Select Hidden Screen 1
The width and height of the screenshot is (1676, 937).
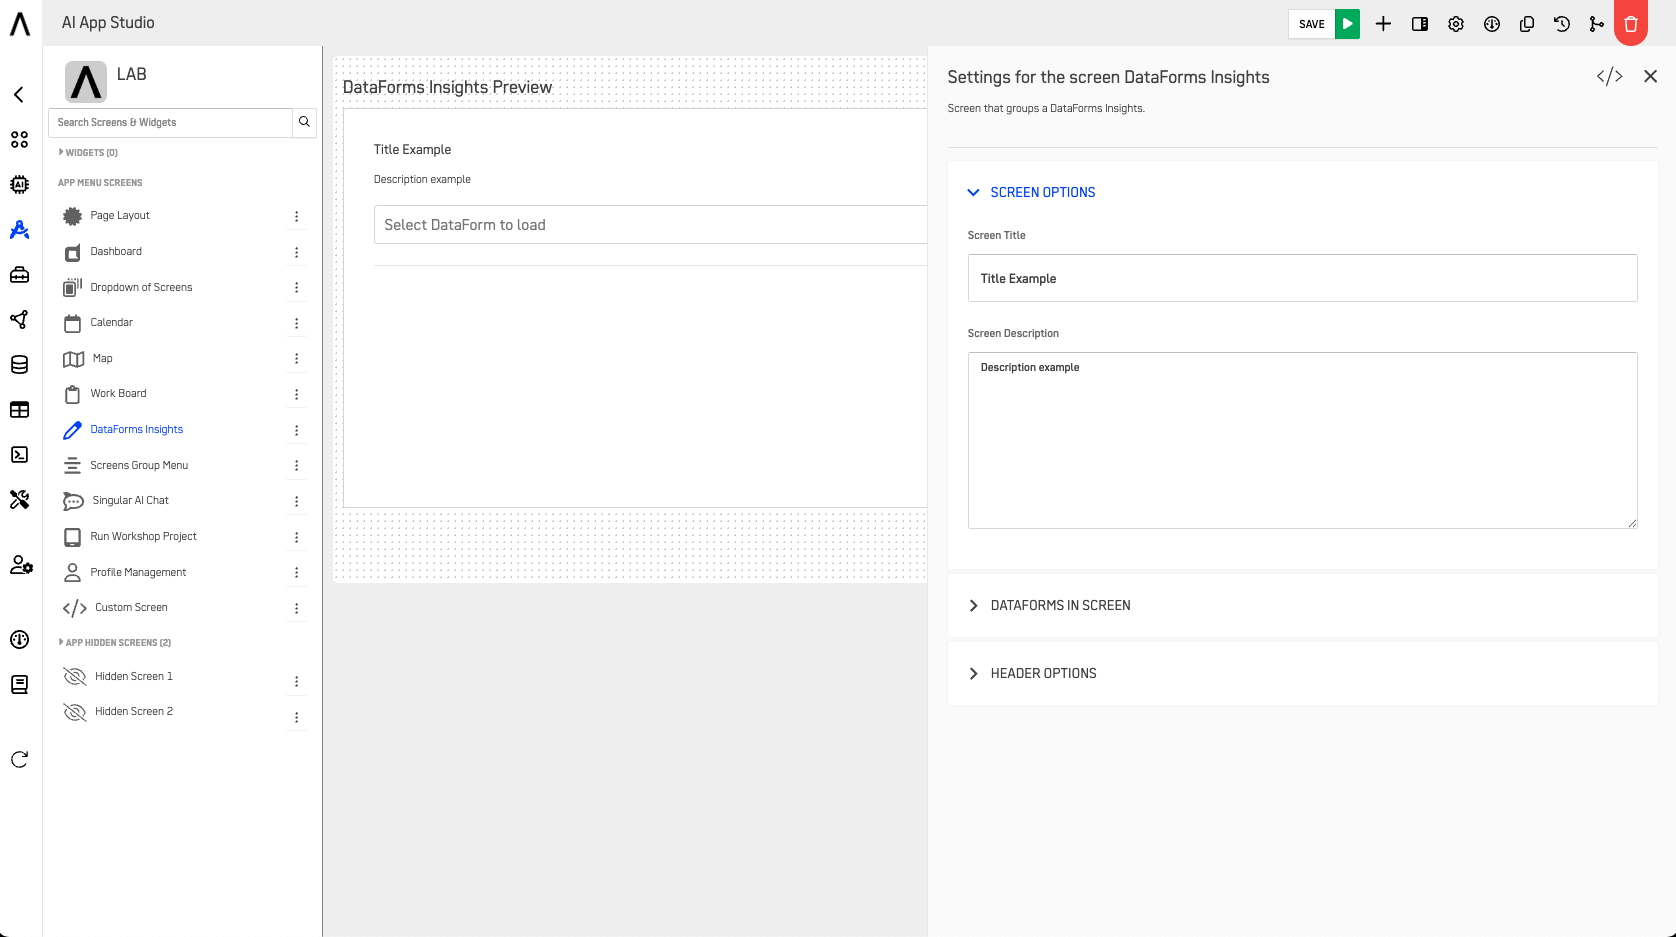pos(134,677)
